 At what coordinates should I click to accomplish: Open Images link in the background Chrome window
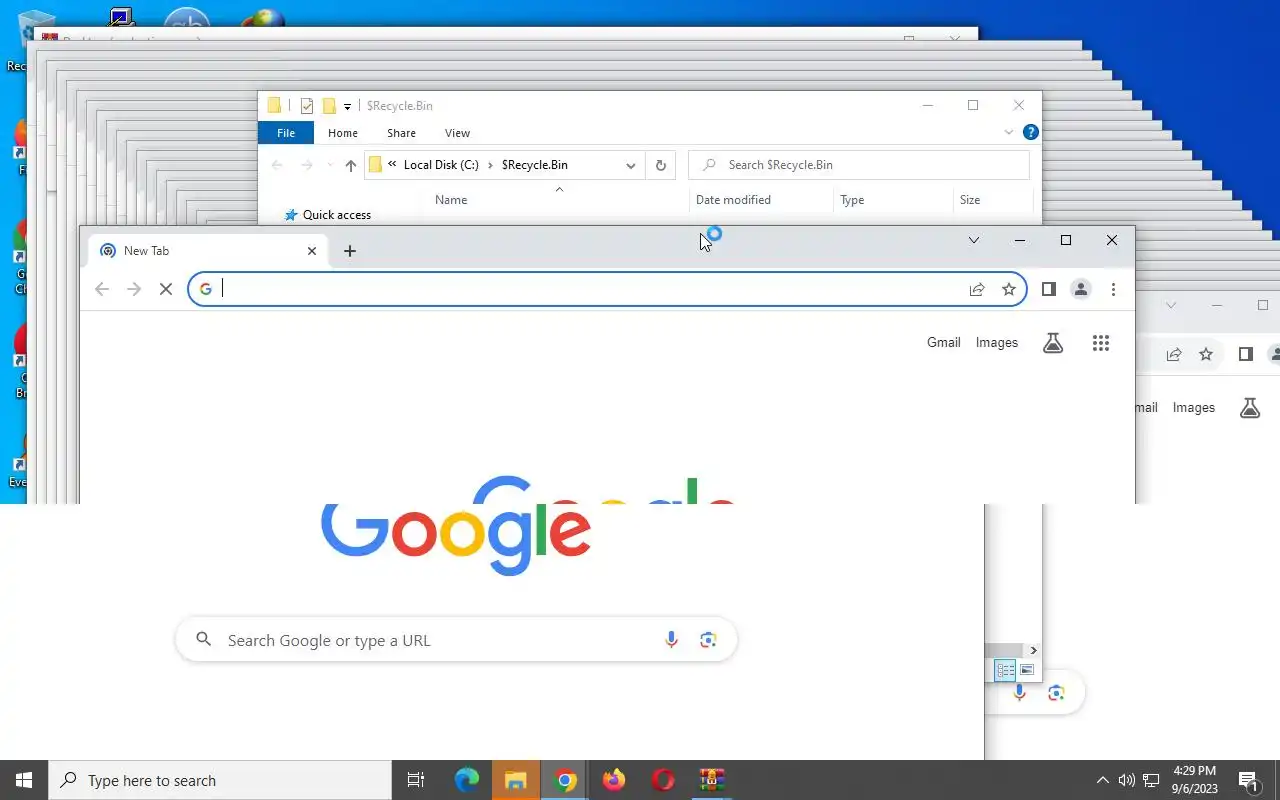(x=1194, y=407)
